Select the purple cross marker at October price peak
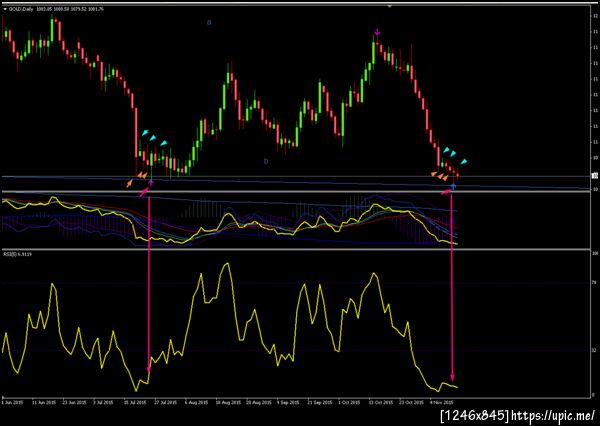This screenshot has width=600, height=426. 377,32
